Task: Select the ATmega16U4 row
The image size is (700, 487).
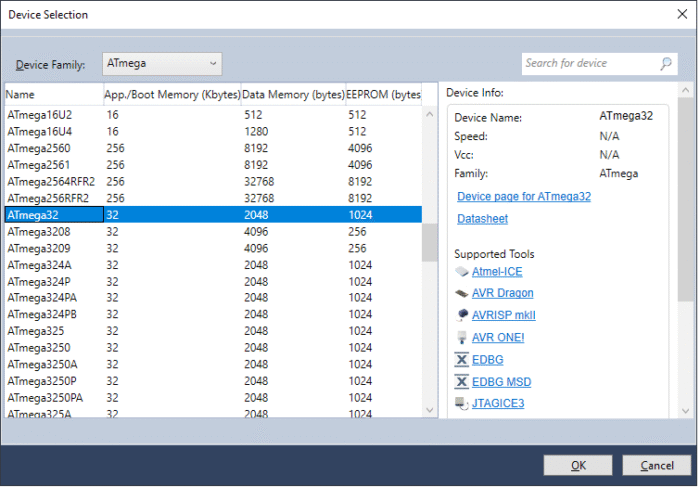Action: tap(213, 132)
